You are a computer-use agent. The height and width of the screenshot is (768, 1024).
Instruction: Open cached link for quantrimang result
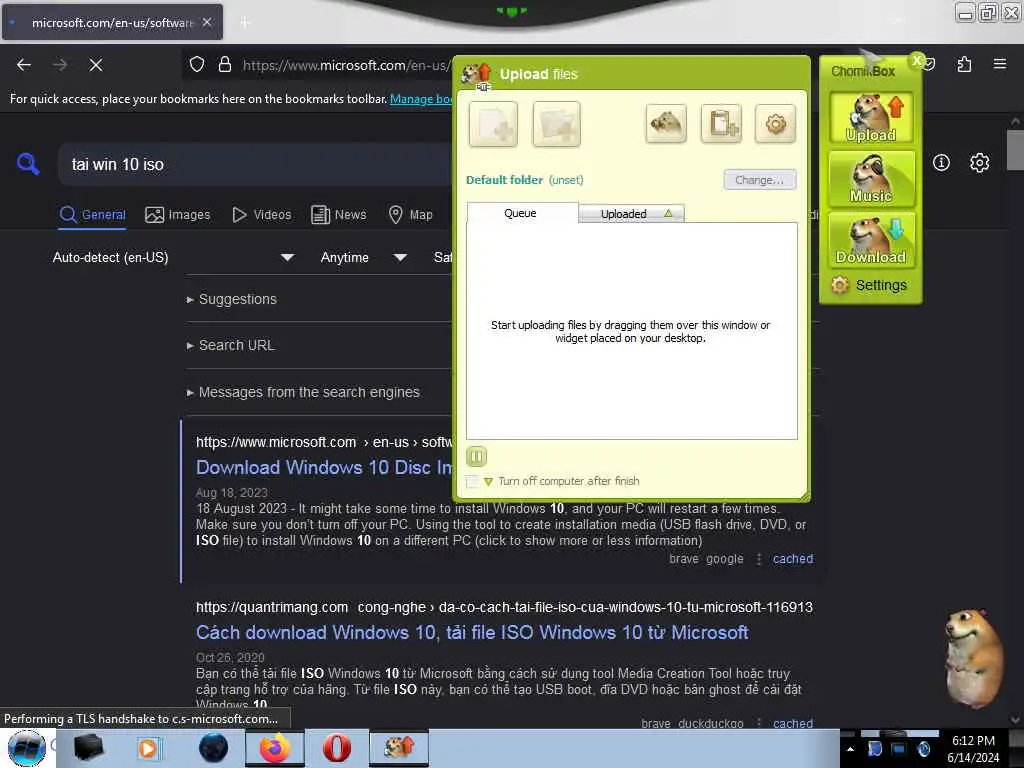click(793, 724)
